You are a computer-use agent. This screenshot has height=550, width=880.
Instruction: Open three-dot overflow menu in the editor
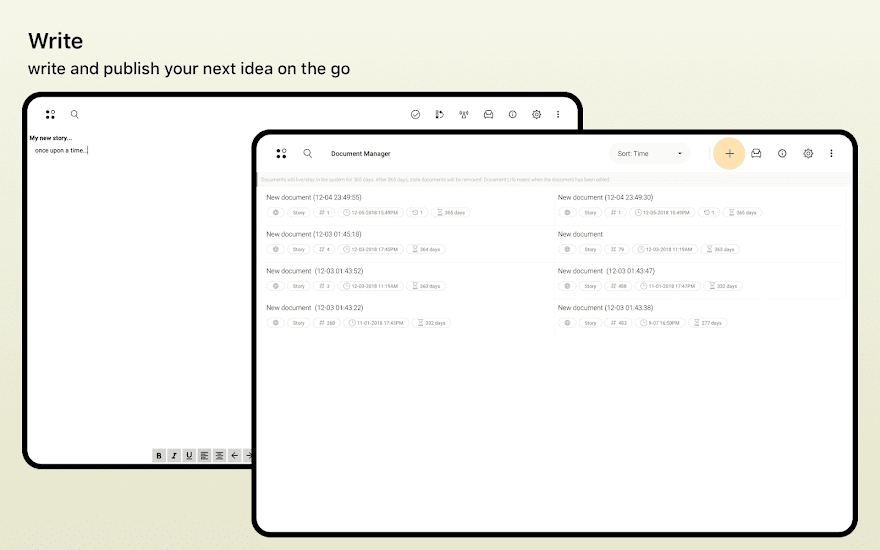tap(558, 115)
